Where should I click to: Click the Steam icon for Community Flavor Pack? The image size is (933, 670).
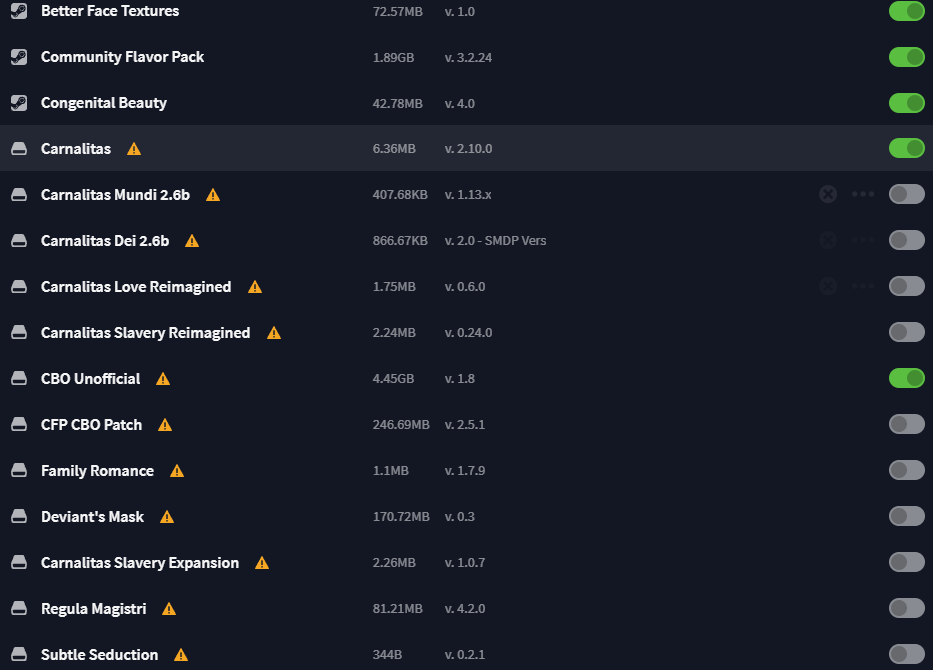point(19,57)
